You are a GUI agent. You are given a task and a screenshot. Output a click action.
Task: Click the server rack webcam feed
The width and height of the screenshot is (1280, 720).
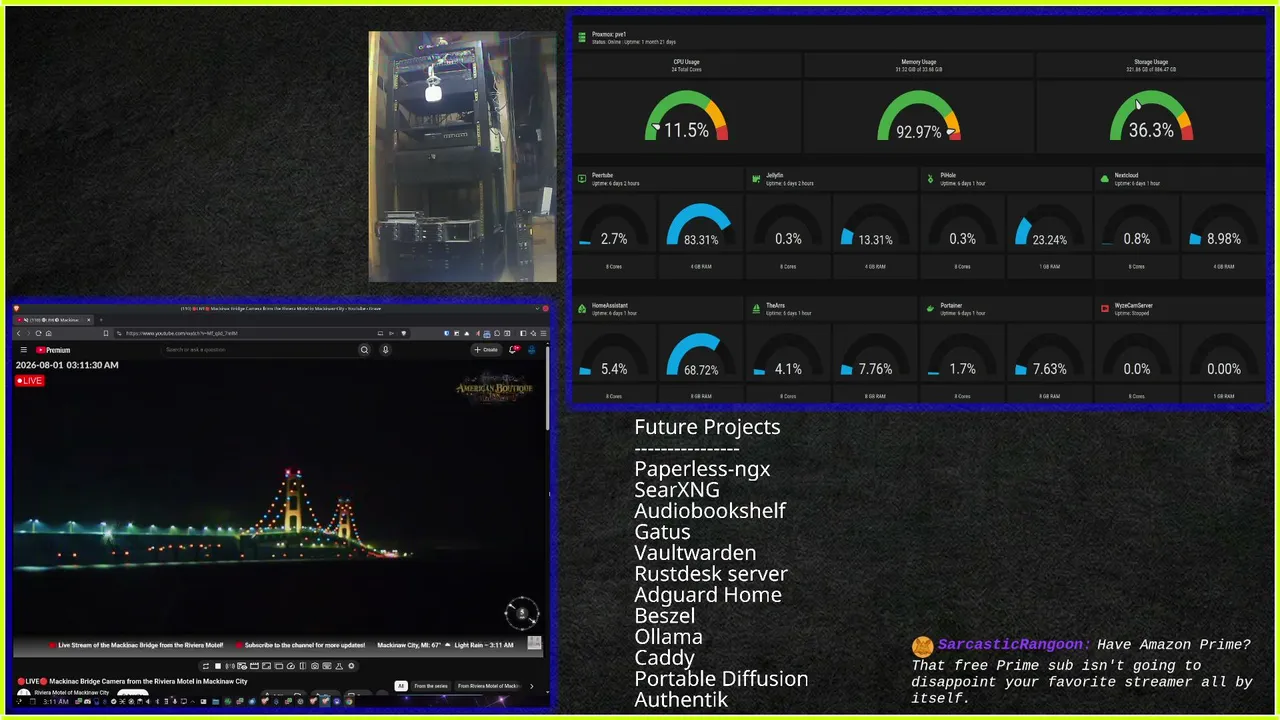coord(462,156)
